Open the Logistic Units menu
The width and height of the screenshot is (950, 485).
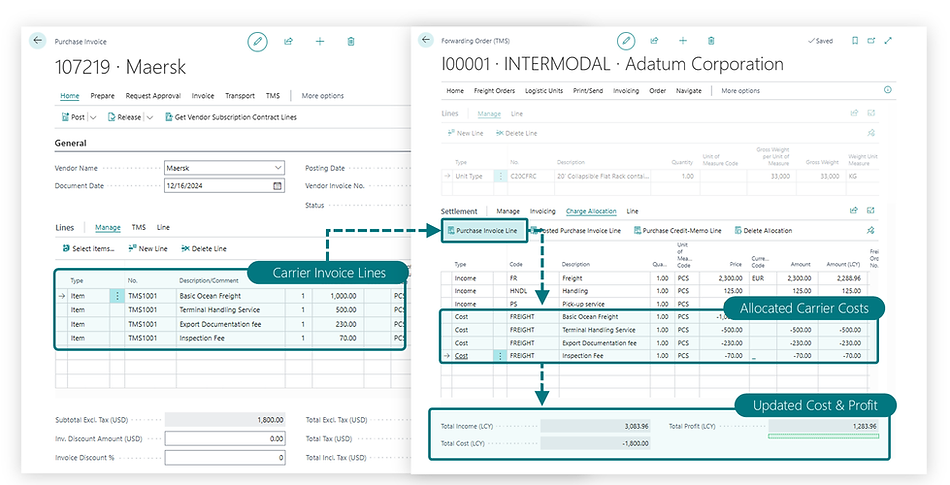click(543, 91)
